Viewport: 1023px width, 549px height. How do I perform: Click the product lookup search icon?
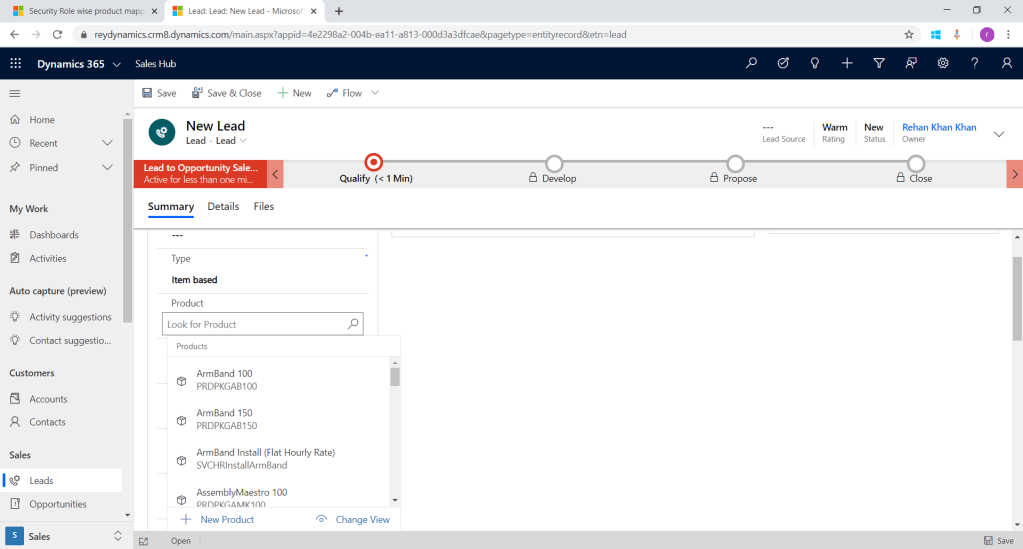[352, 324]
